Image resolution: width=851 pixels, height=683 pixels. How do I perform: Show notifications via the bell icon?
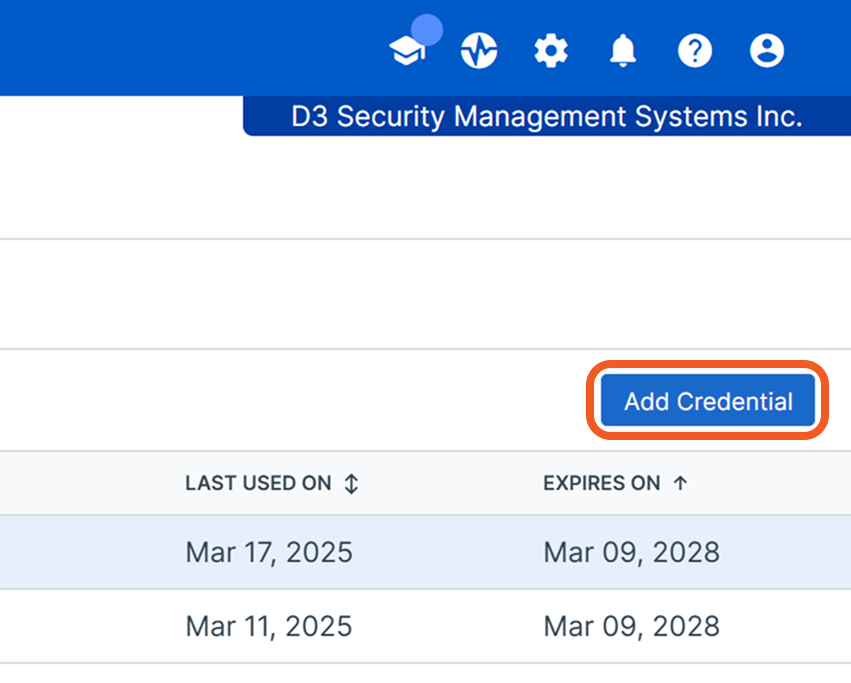[623, 50]
